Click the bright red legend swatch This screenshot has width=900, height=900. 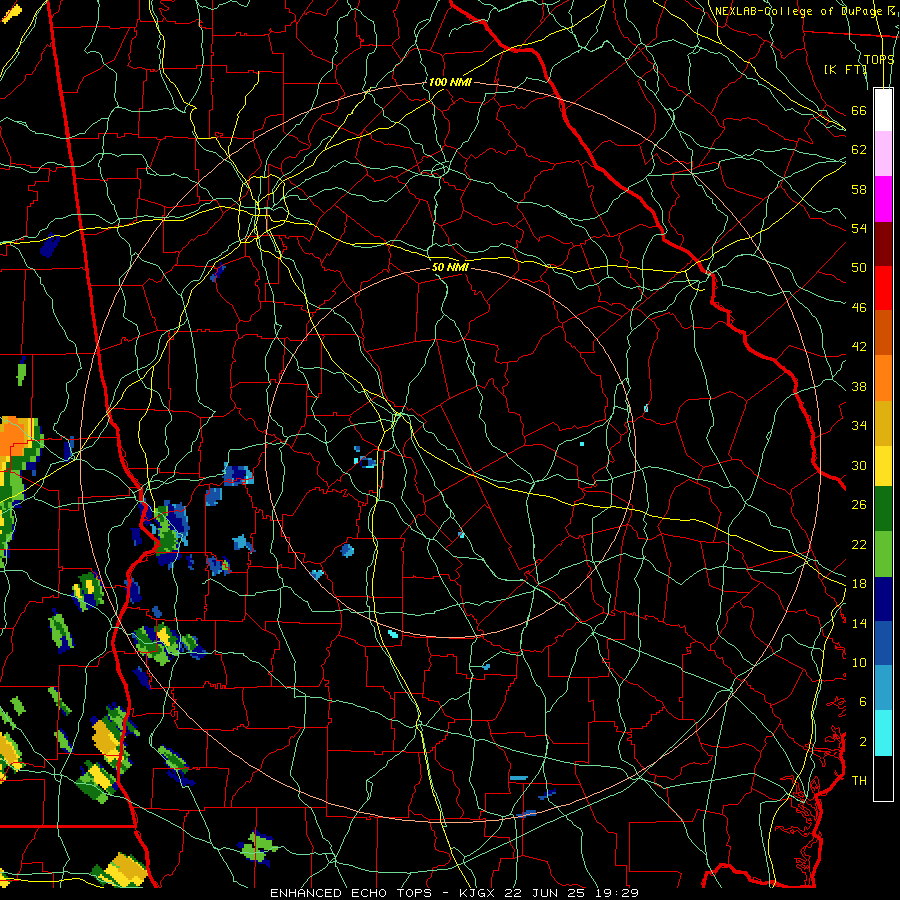coord(883,288)
